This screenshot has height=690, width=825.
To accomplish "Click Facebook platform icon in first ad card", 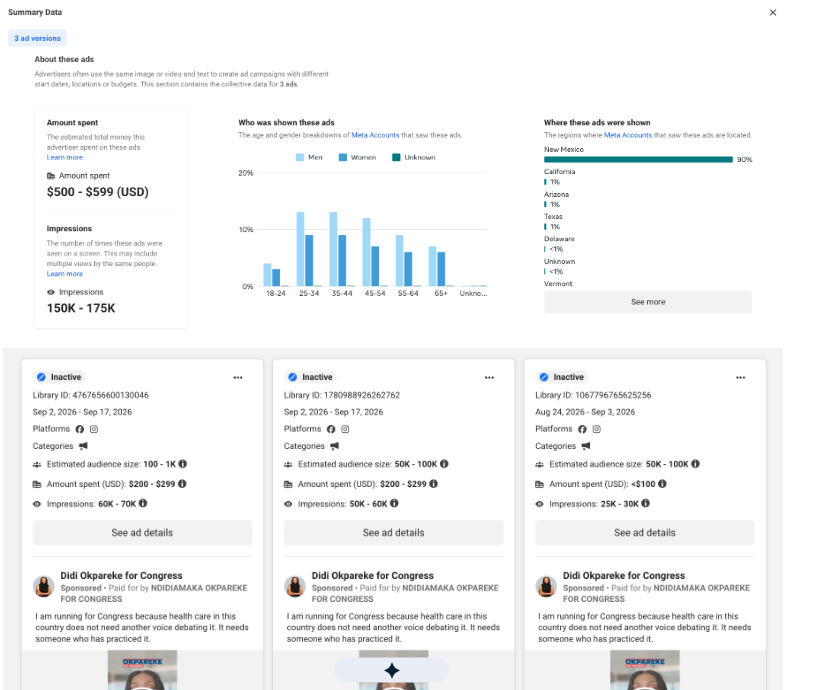I will pos(79,429).
